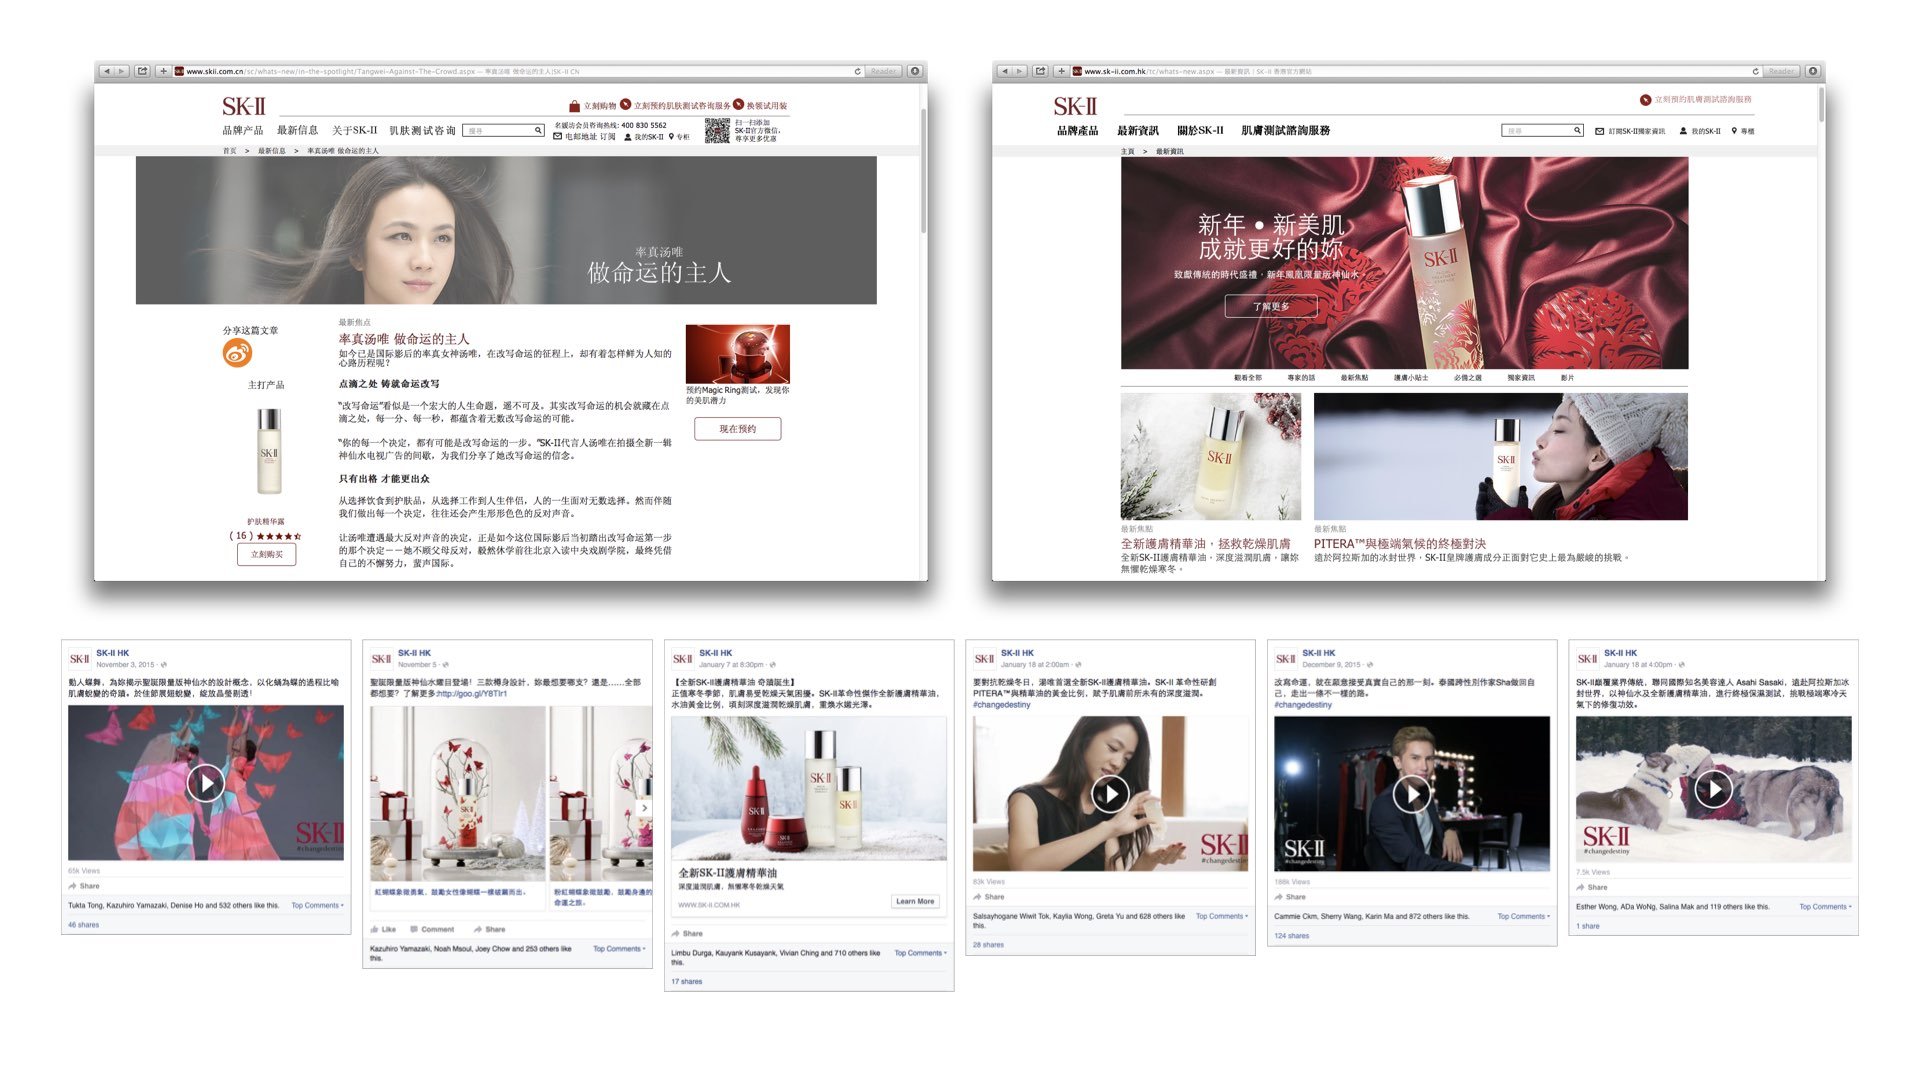This screenshot has width=1920, height=1080.
Task: Click search magnifier icon on Hong Kong site
Action: pos(1577,130)
